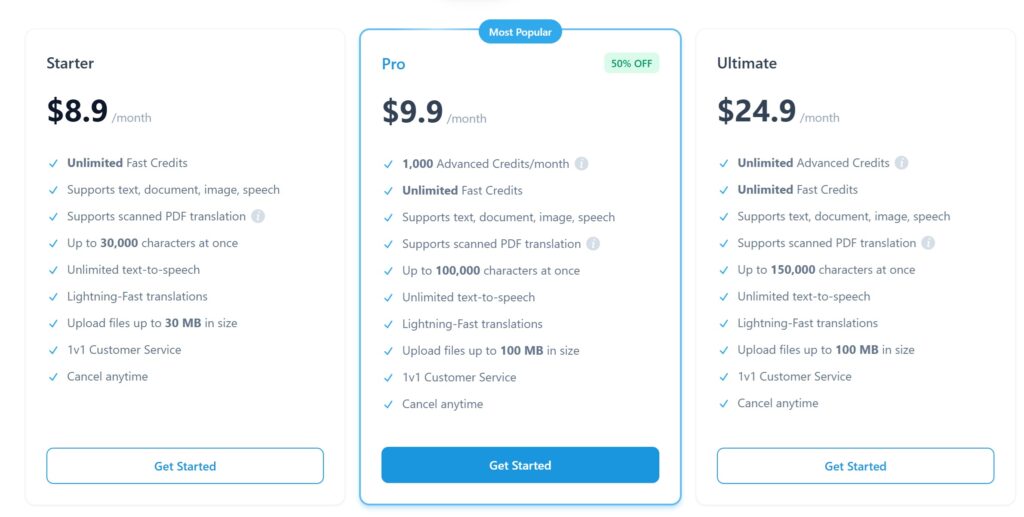Select the Pro plan heading

coord(393,64)
